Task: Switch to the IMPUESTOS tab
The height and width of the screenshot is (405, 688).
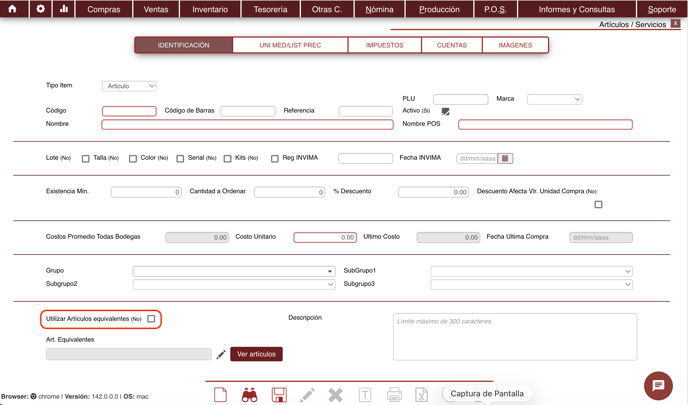Action: [x=385, y=45]
